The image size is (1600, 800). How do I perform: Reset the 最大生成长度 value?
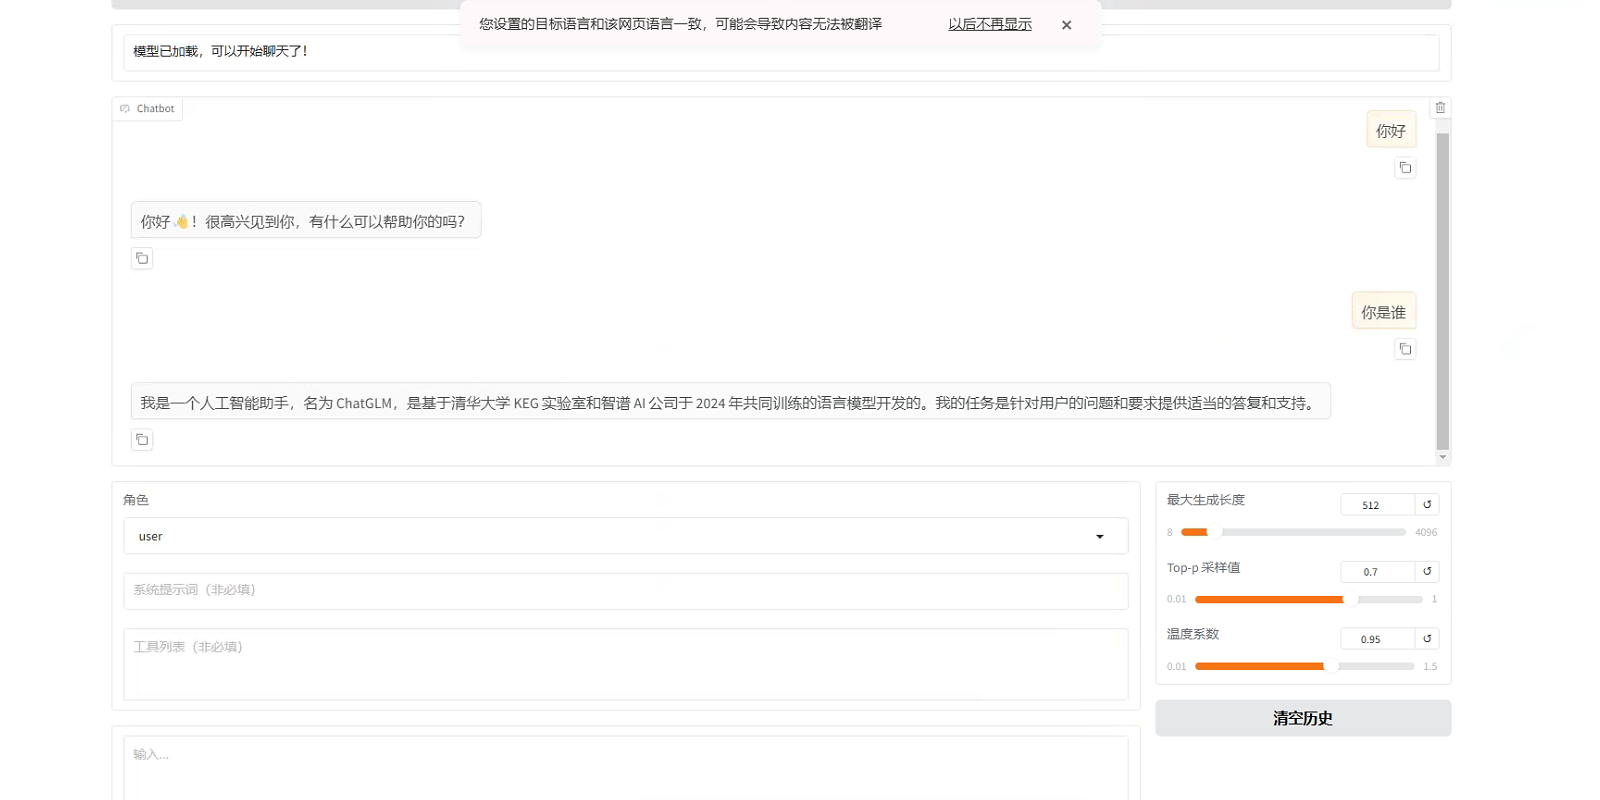click(x=1427, y=505)
